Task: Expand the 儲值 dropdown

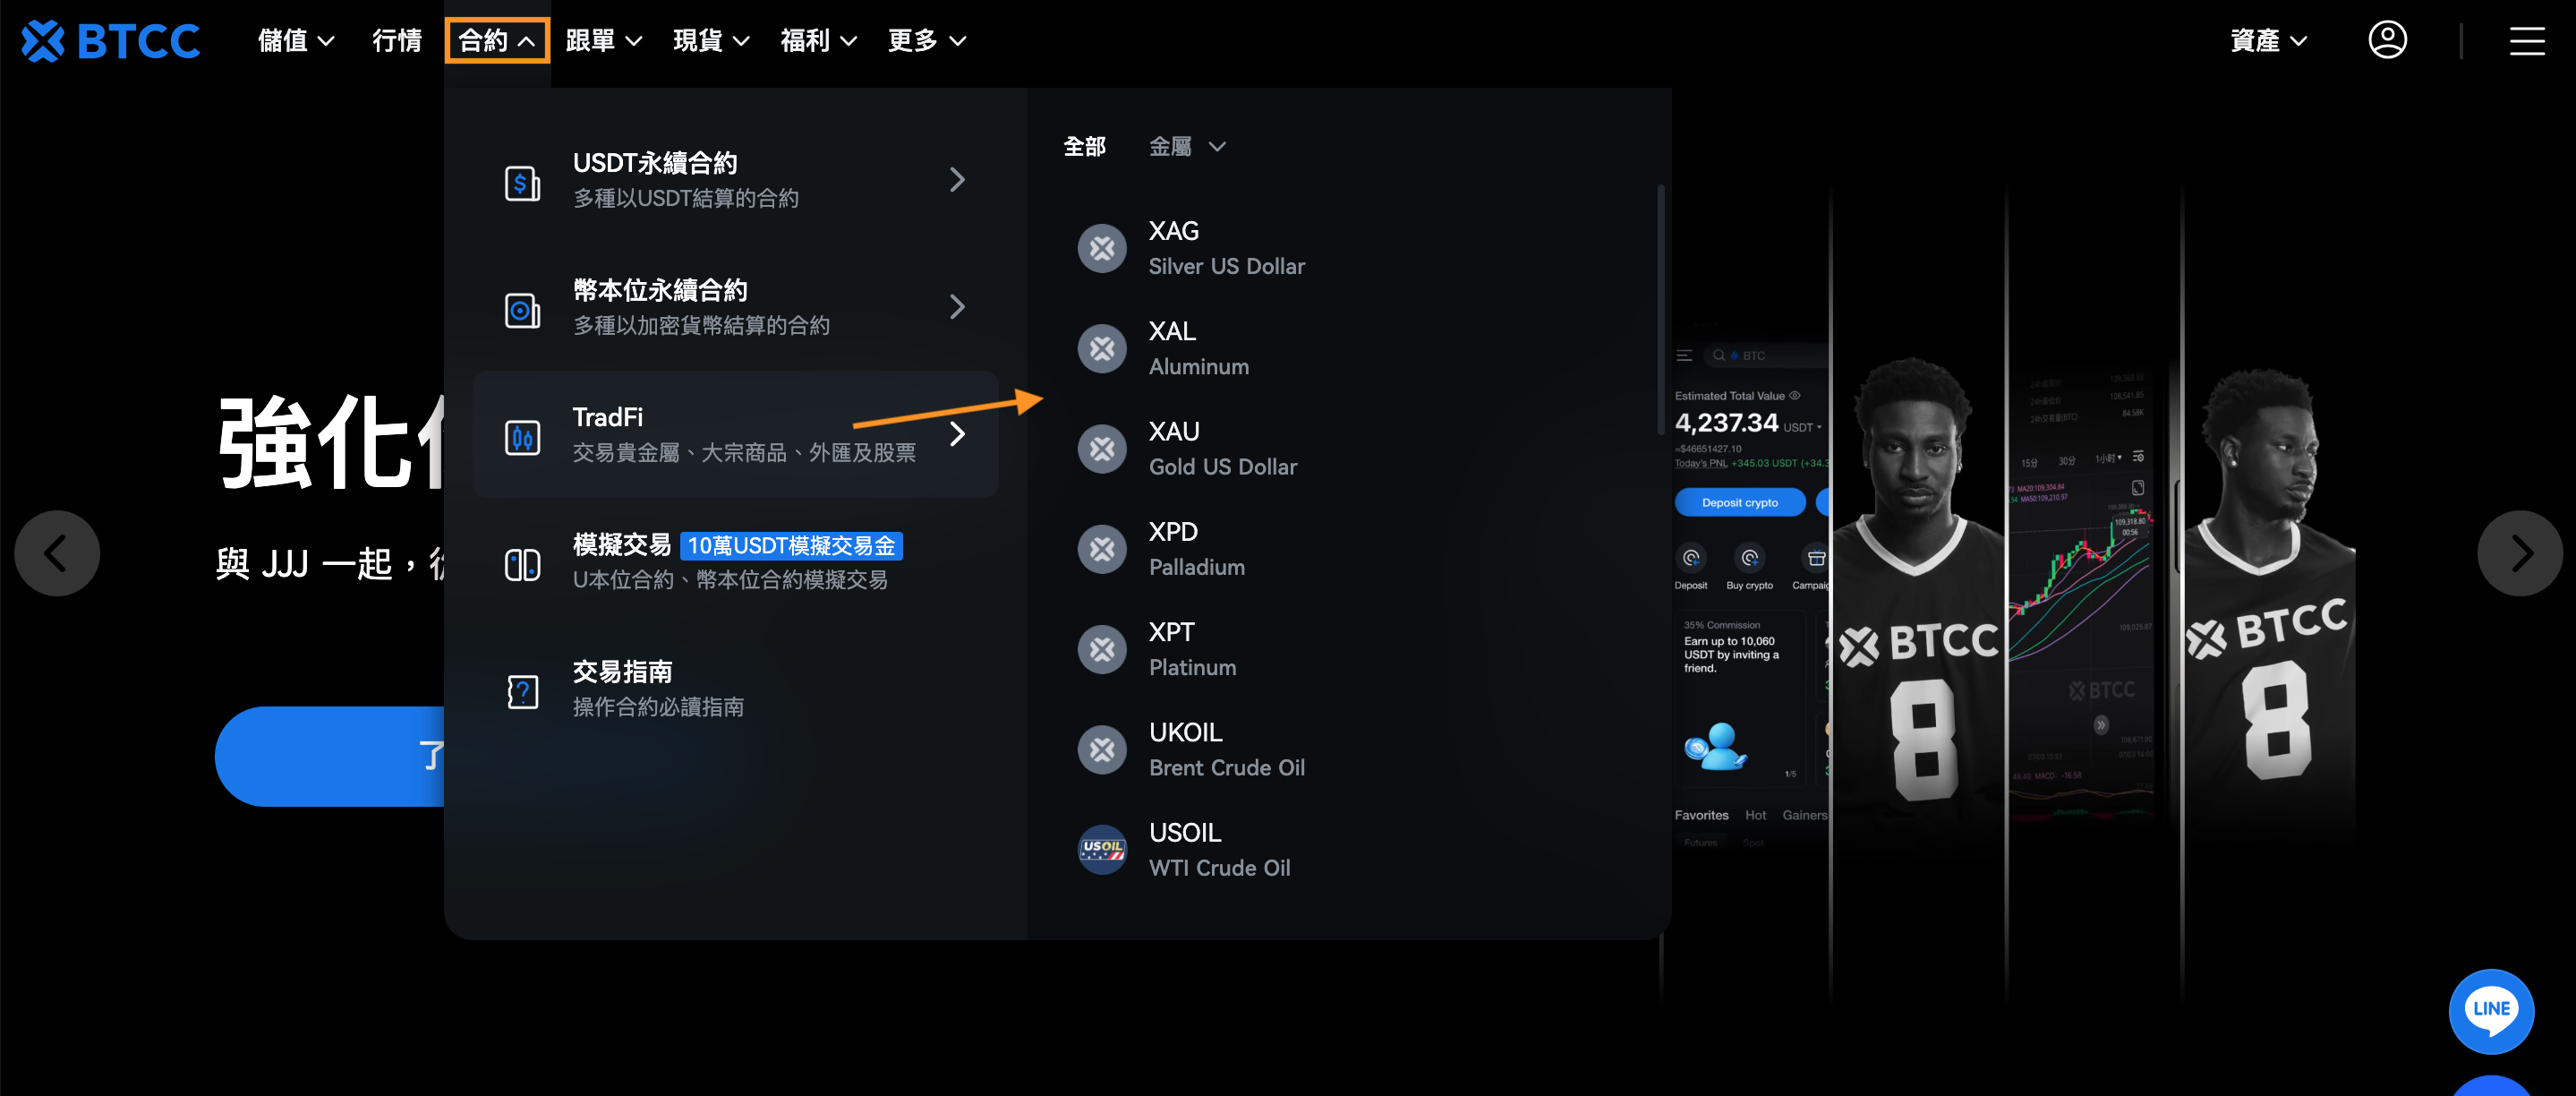Action: [296, 41]
